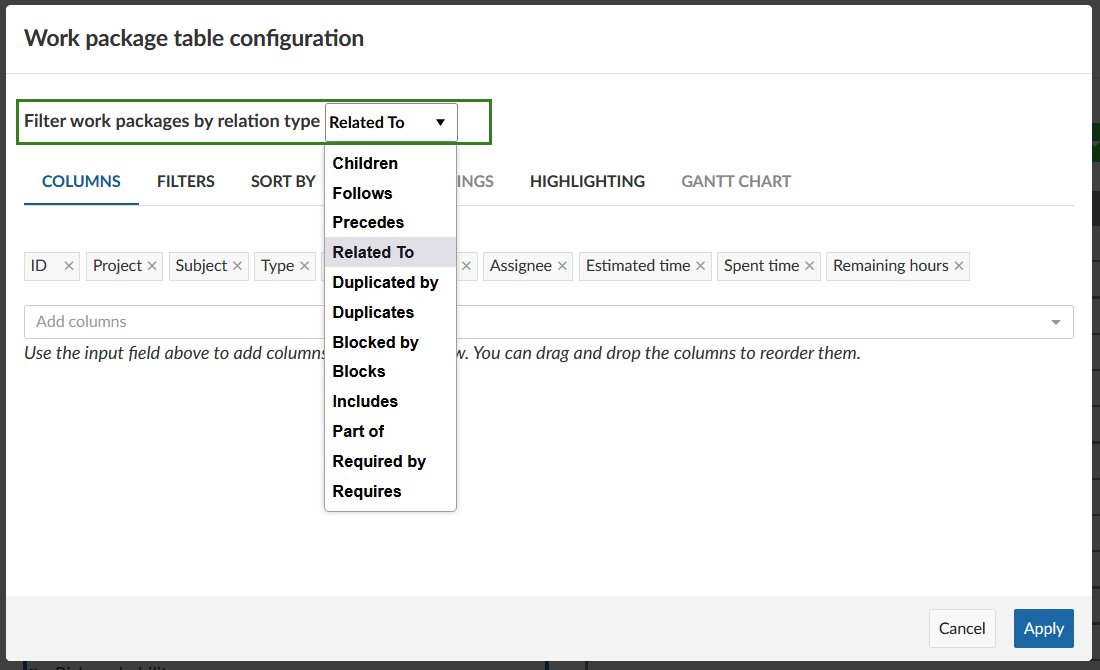The height and width of the screenshot is (670, 1100).
Task: Remove the Remaining hours column
Action: 959,266
